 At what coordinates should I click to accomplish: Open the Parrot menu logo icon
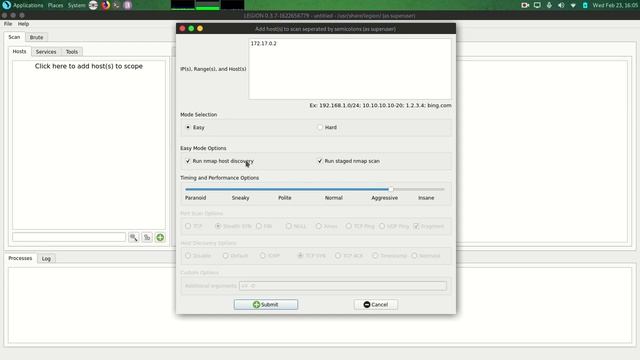[x=6, y=5]
